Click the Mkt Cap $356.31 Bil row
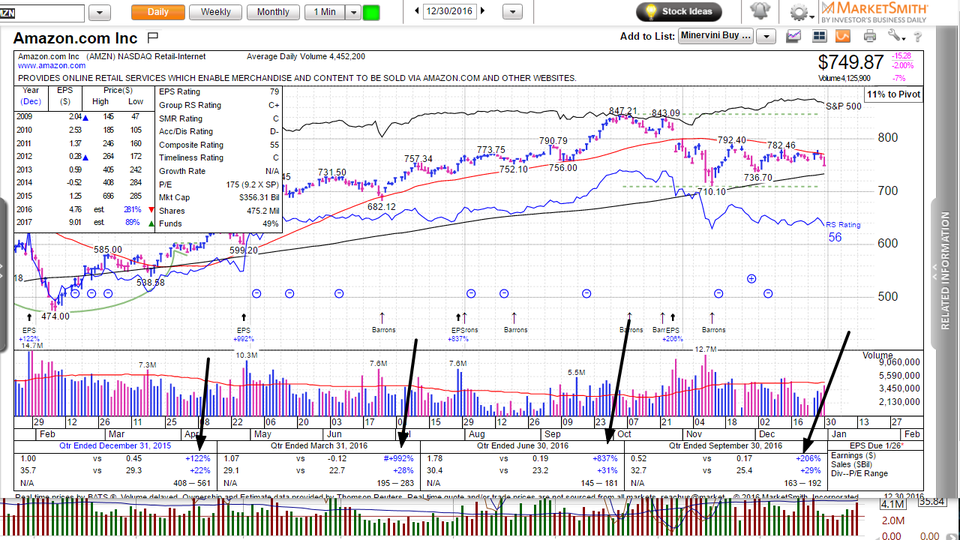Image resolution: width=960 pixels, height=540 pixels. (x=219, y=198)
